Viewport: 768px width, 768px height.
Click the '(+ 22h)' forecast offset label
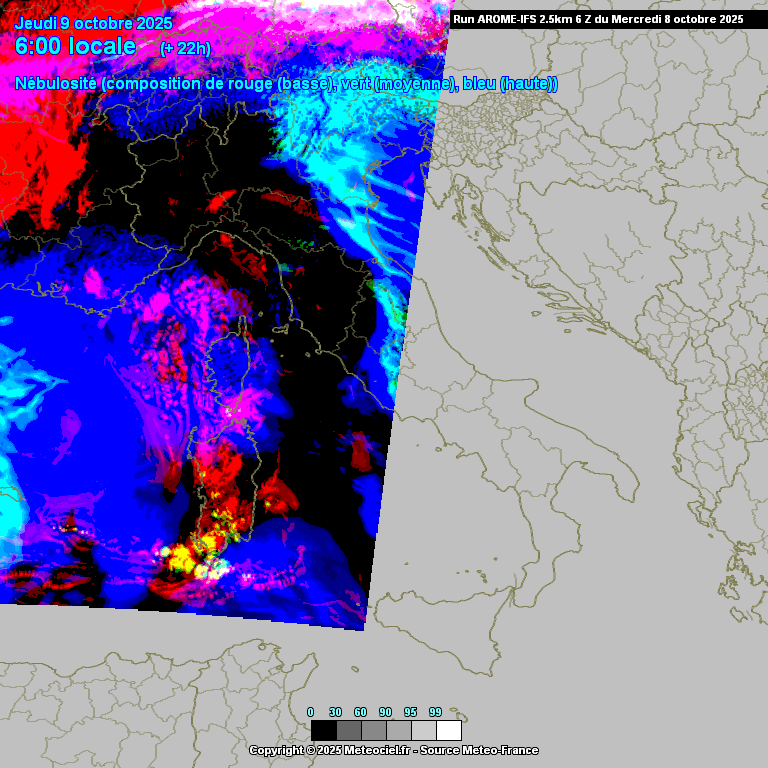(185, 48)
